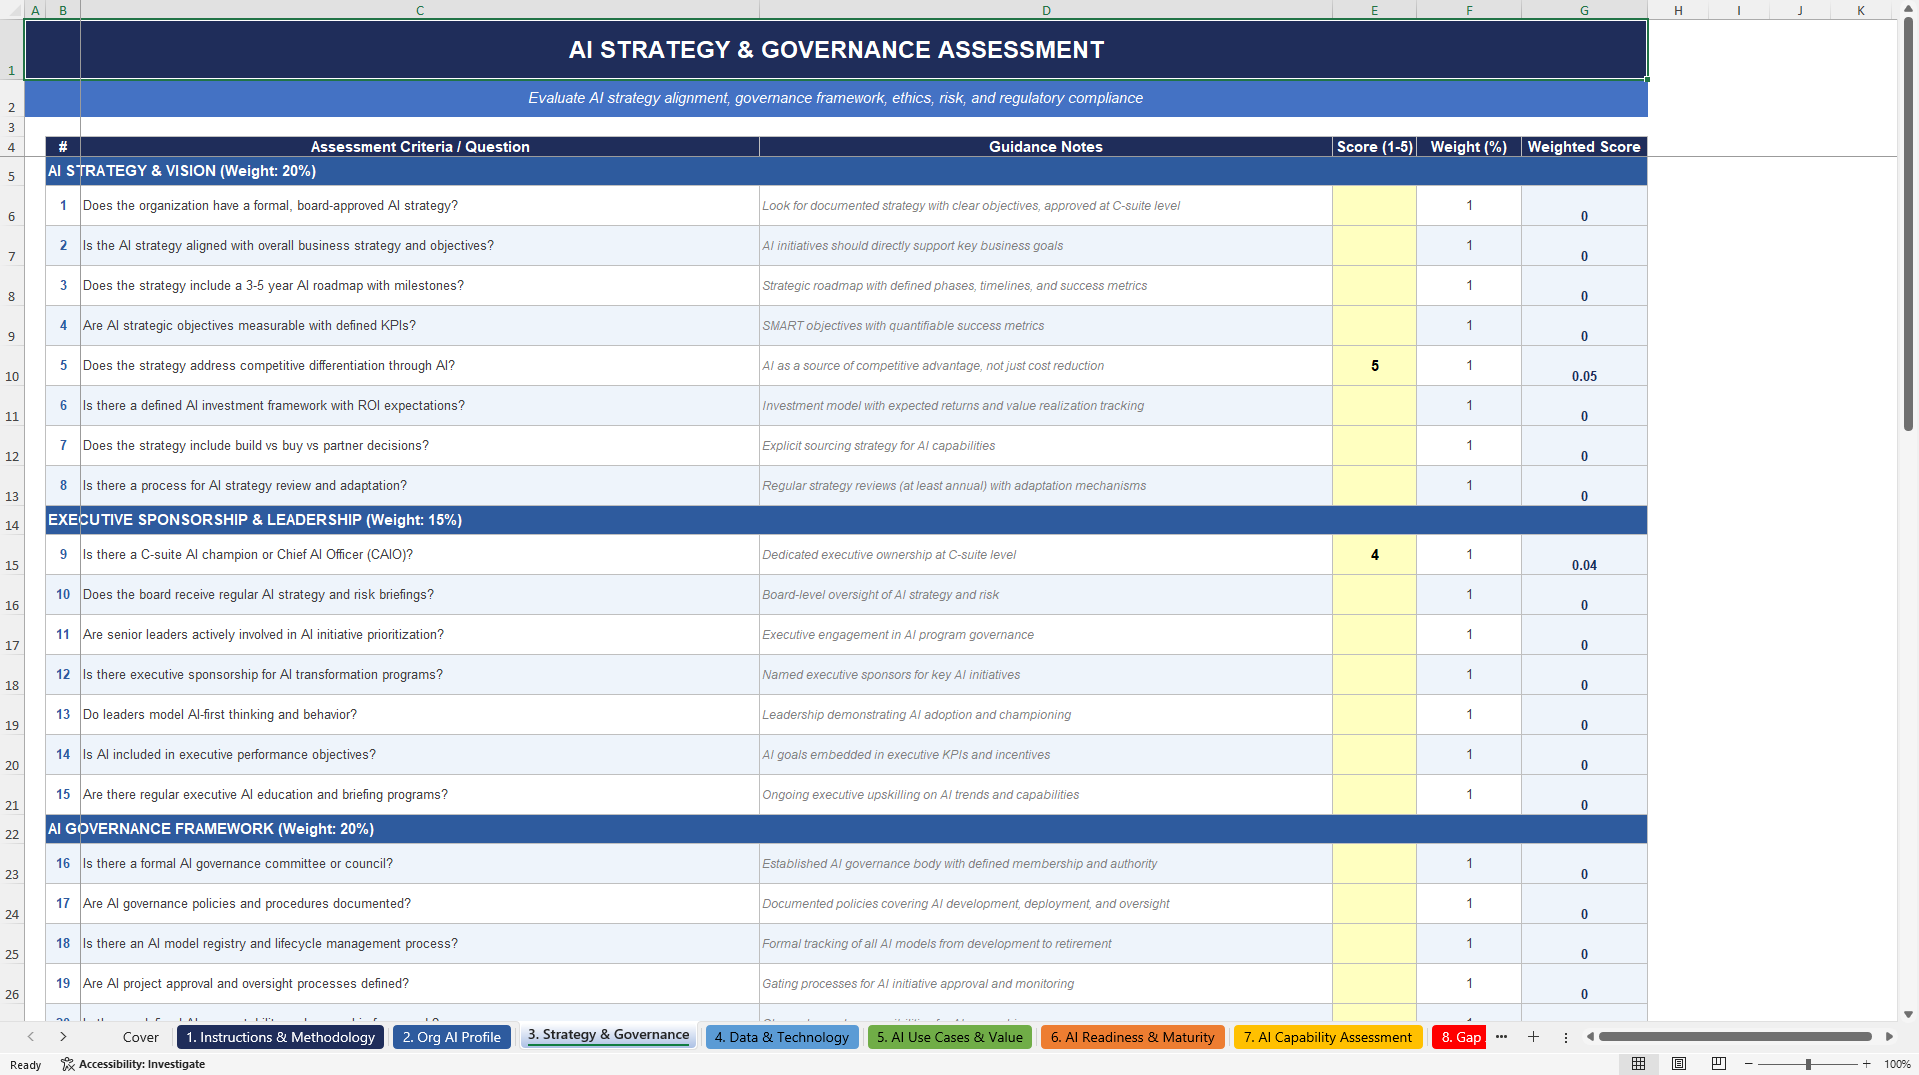Click the 100% zoom level
This screenshot has height=1075, width=1919.
tap(1897, 1064)
